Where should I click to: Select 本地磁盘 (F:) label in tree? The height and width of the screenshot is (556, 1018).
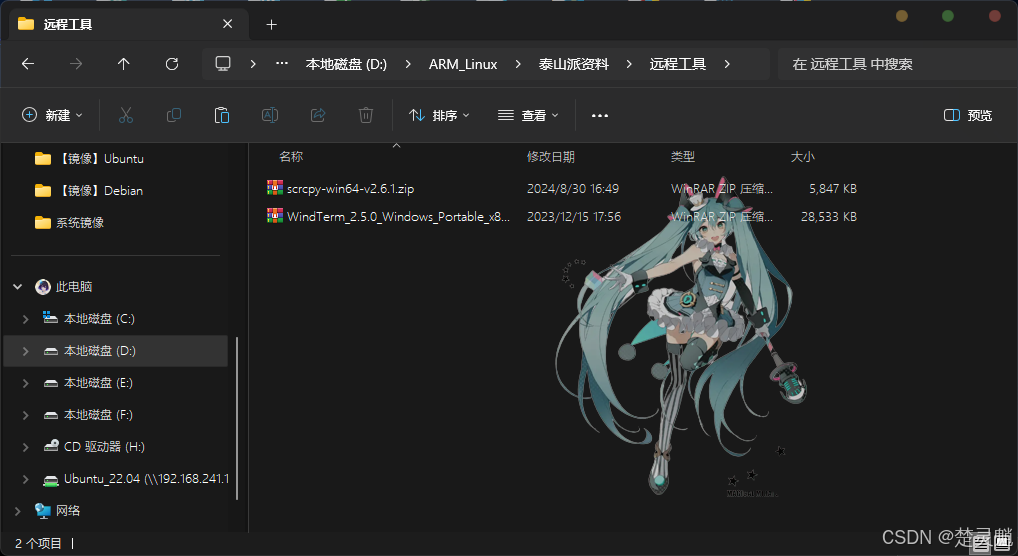click(98, 414)
